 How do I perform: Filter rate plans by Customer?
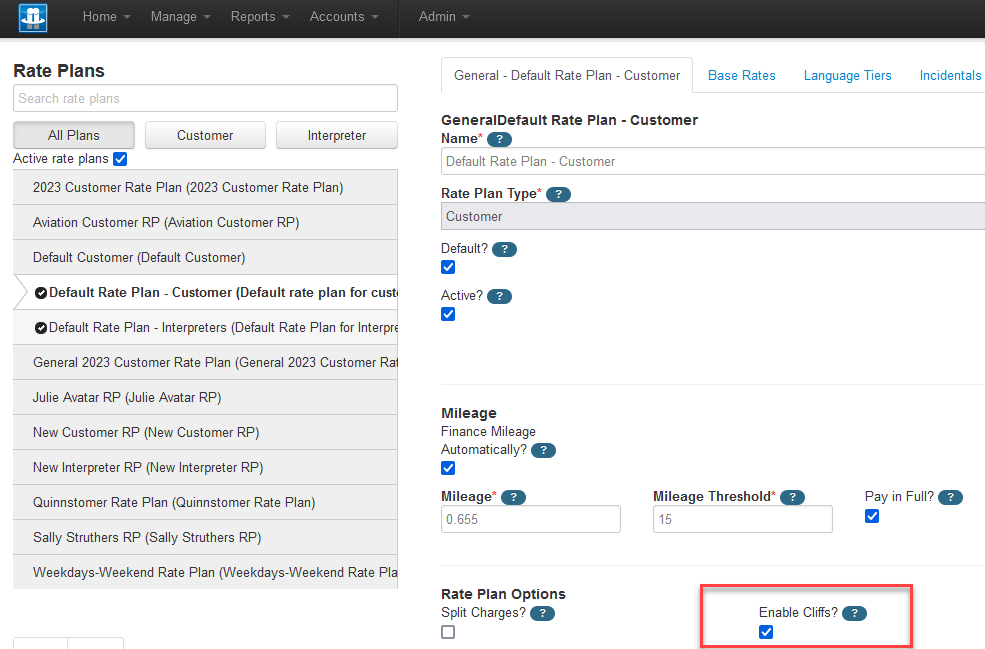(x=205, y=135)
